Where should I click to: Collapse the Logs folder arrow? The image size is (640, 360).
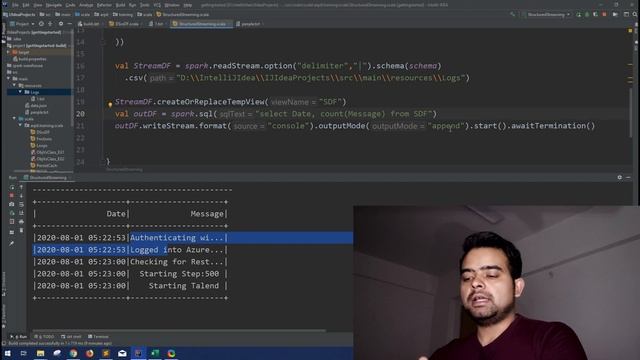[20, 92]
